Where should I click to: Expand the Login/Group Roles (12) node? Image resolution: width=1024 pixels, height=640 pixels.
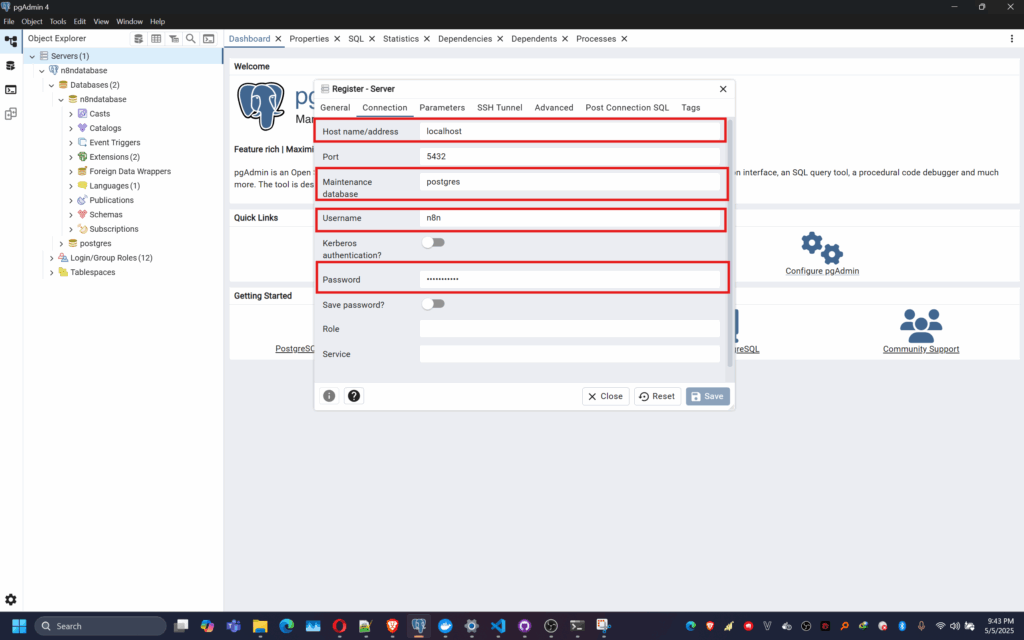coord(52,258)
